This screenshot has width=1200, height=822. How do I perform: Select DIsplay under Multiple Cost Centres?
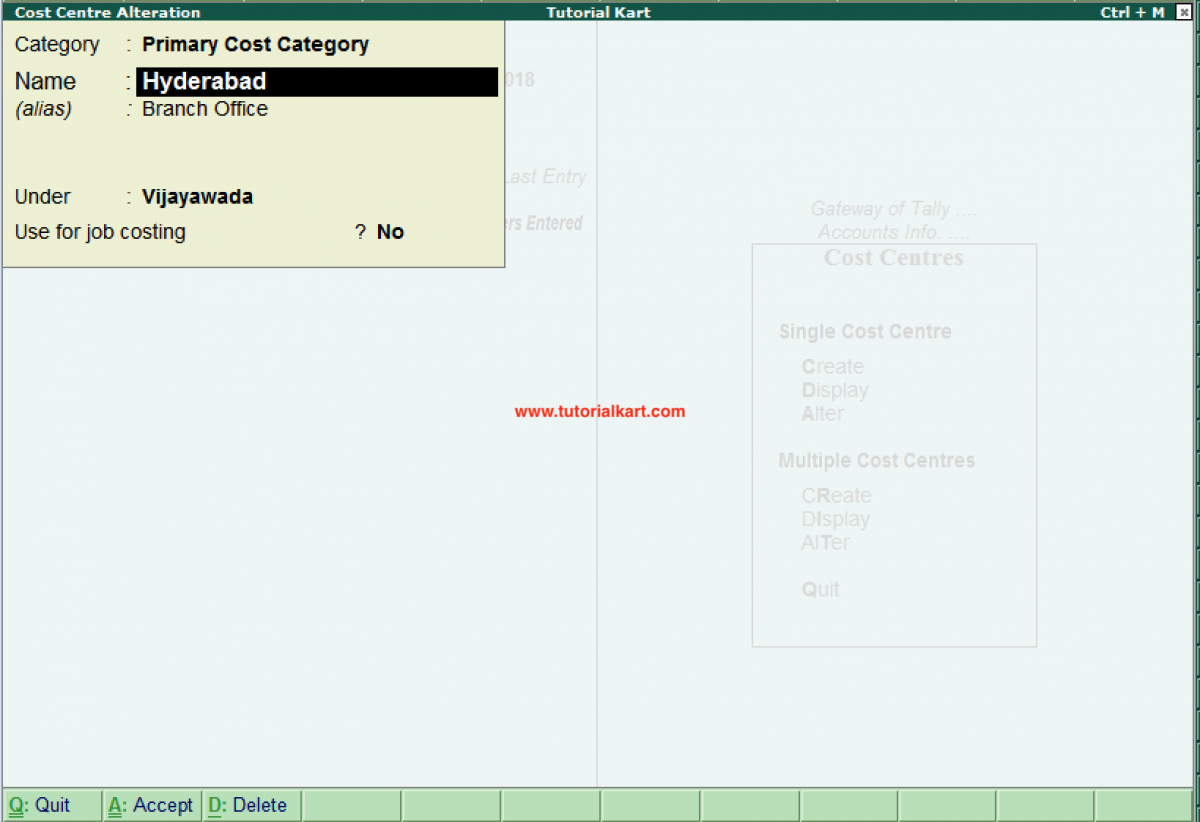[835, 518]
